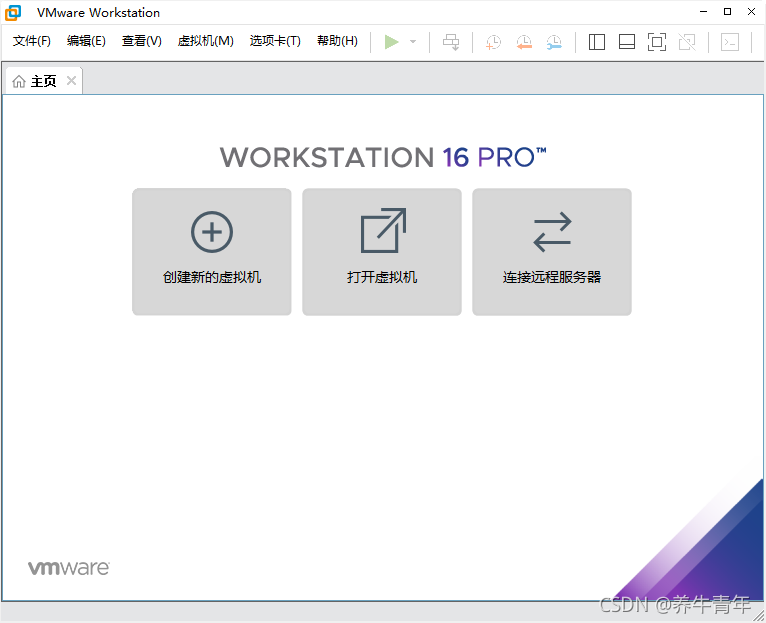This screenshot has height=623, width=766.
Task: Open the 编辑(E) menu
Action: [x=86, y=41]
